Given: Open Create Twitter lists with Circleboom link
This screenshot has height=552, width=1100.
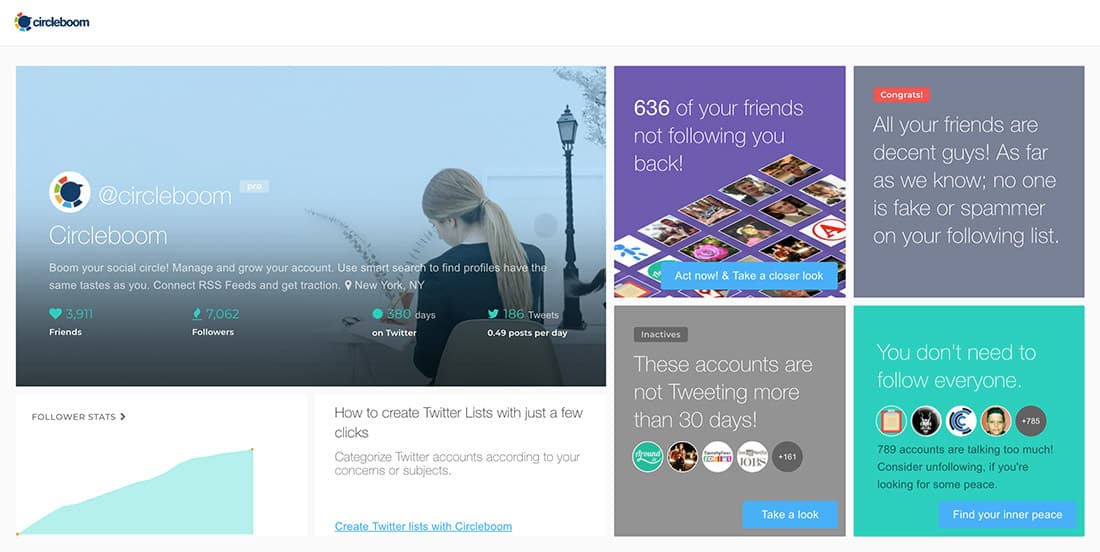Looking at the screenshot, I should 423,526.
